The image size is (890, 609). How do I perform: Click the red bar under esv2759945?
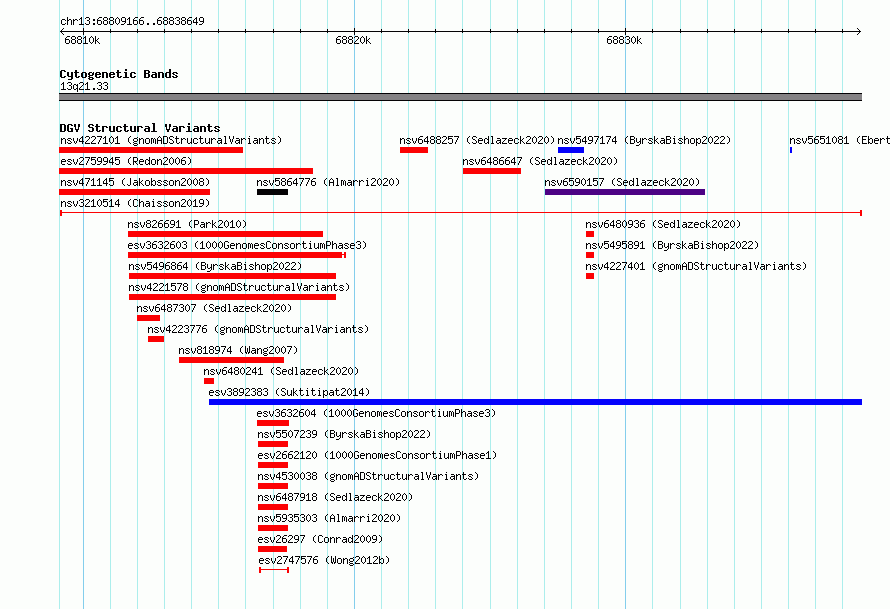click(186, 171)
